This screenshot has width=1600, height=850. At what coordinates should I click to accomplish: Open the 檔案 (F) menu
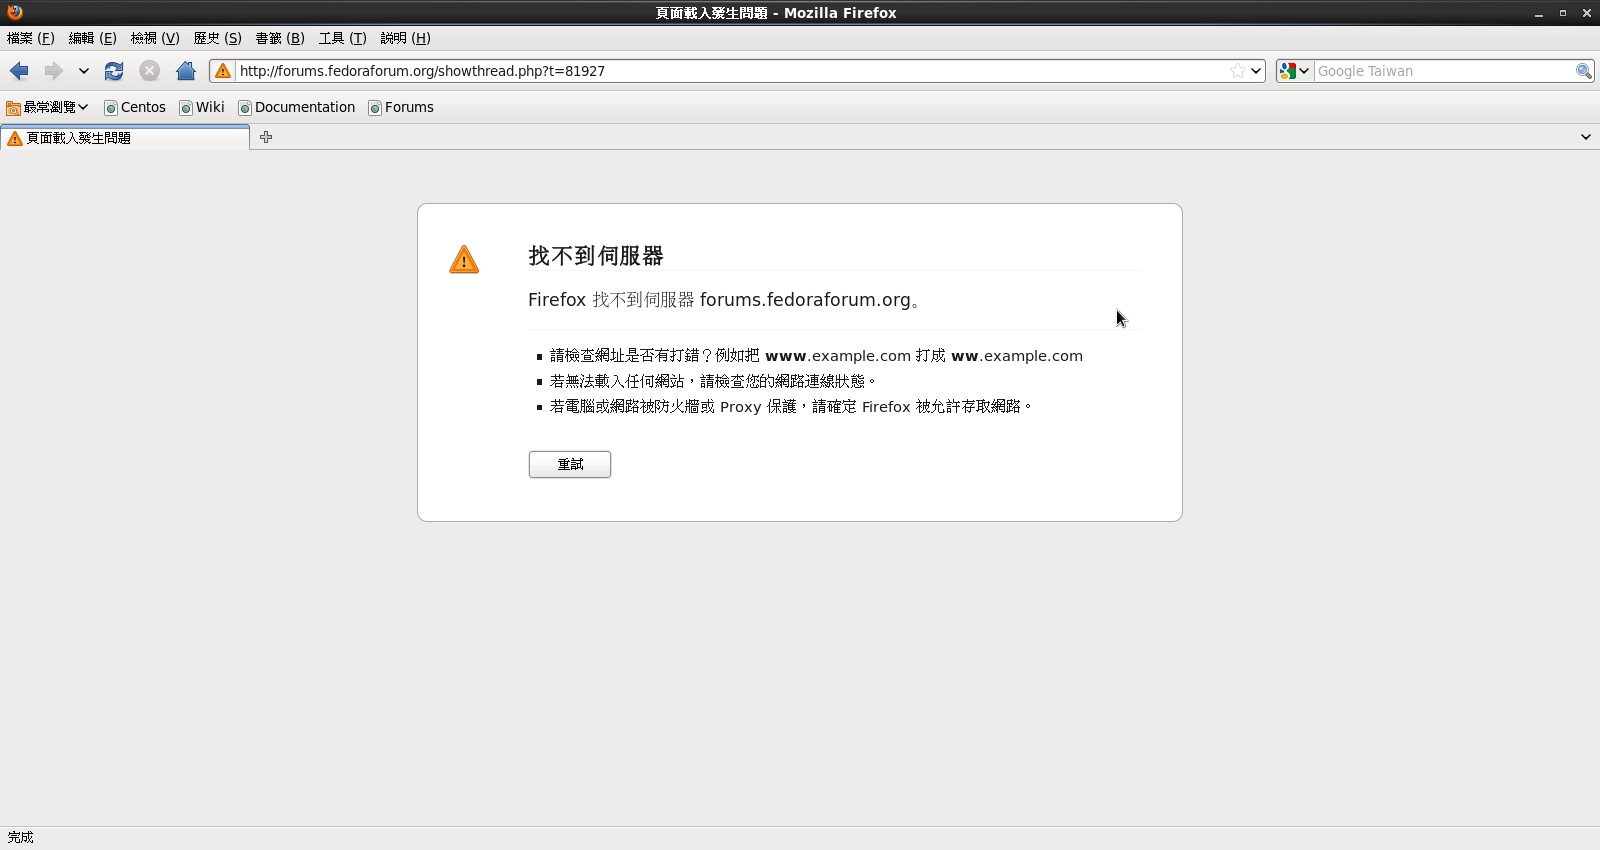[x=31, y=38]
